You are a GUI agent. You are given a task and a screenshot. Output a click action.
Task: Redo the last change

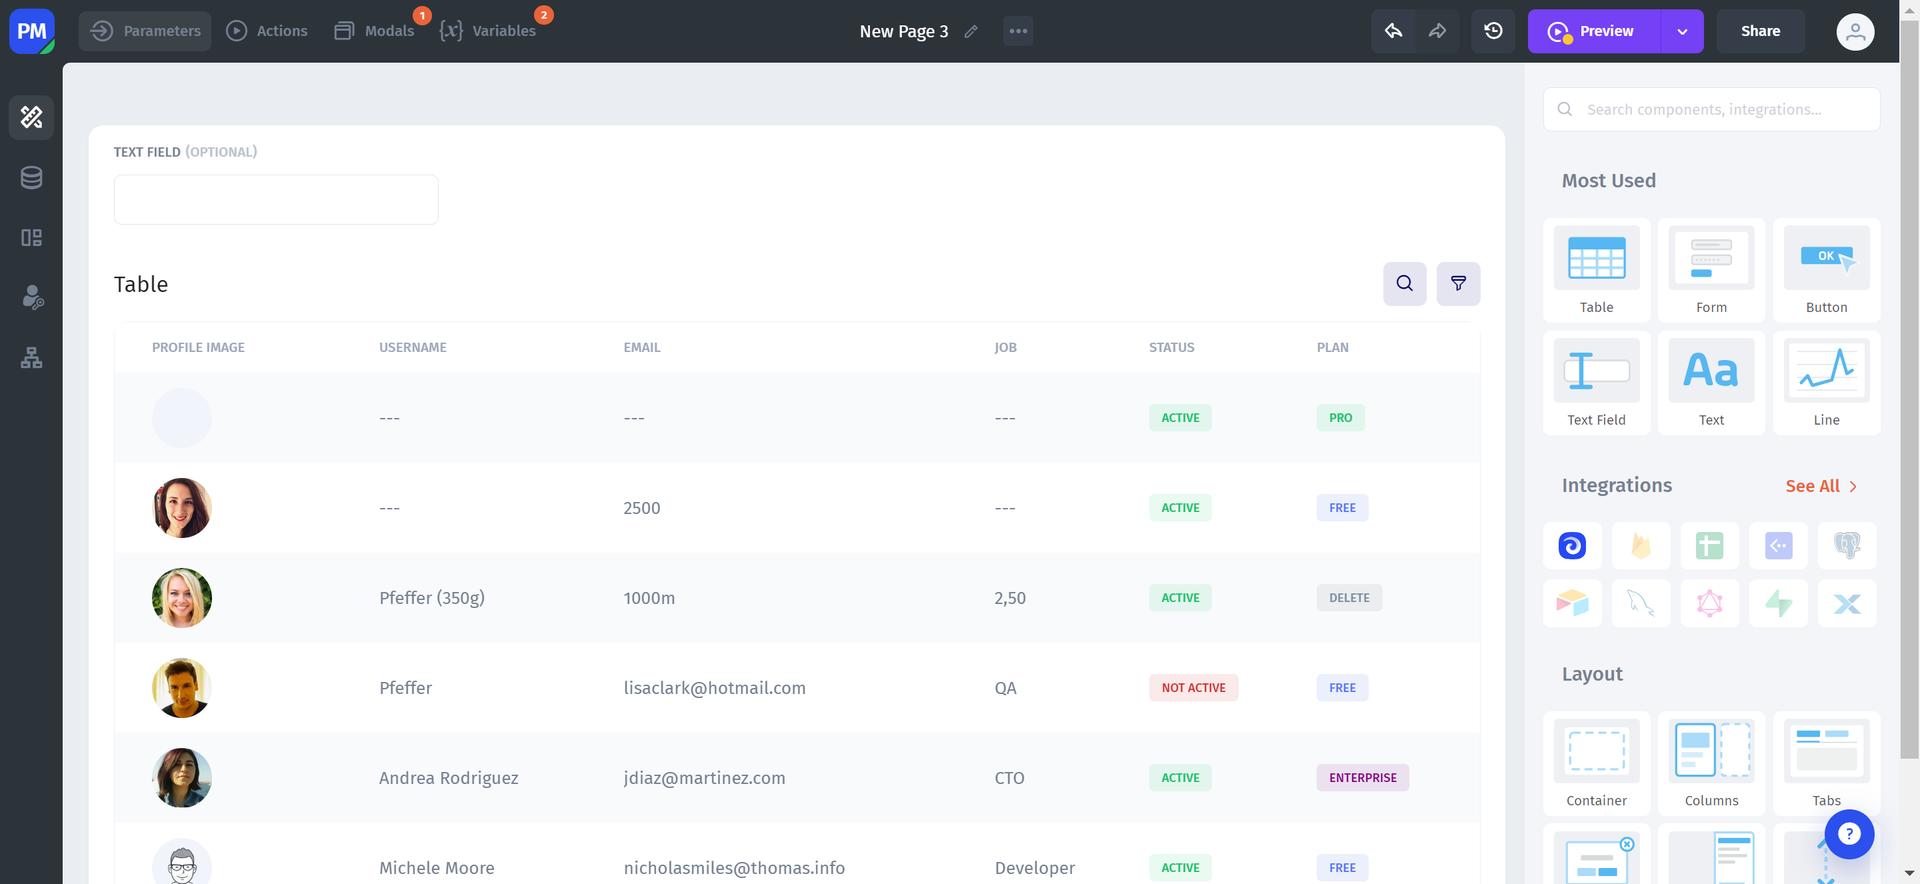tap(1437, 31)
